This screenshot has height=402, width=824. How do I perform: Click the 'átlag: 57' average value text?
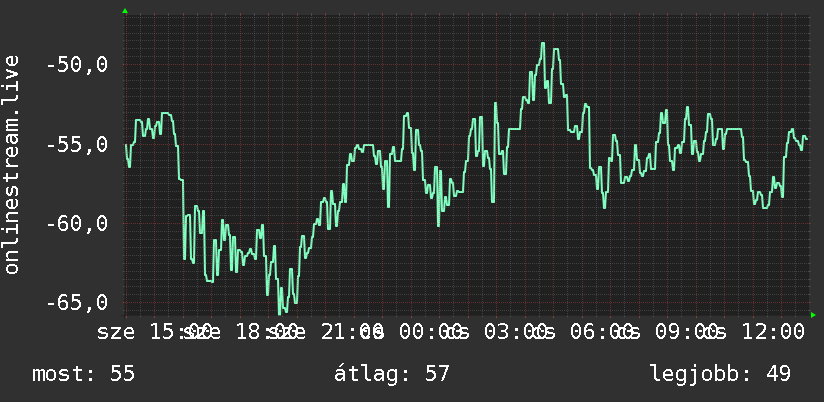pos(392,374)
